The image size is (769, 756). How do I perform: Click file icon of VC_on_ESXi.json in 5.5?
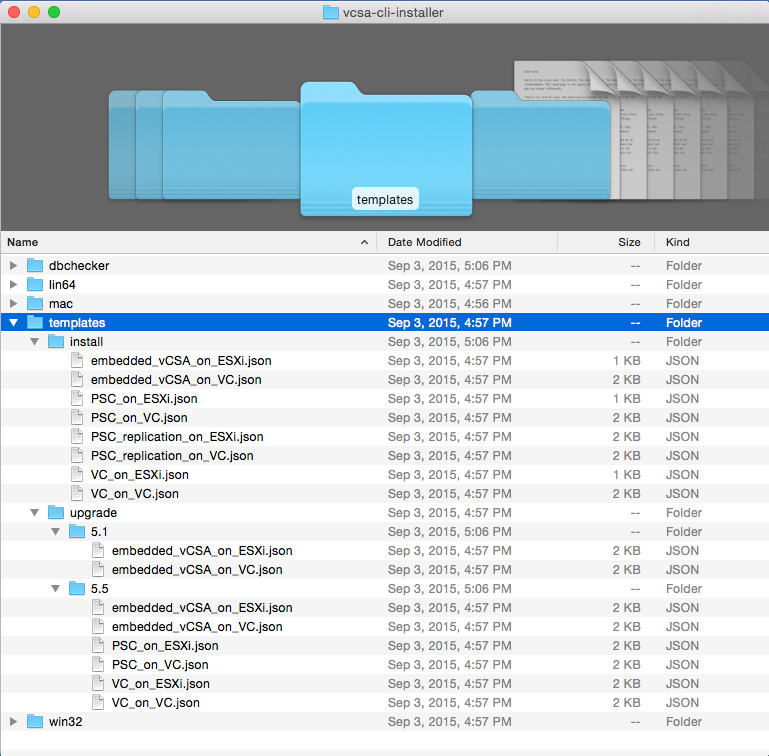click(x=98, y=684)
